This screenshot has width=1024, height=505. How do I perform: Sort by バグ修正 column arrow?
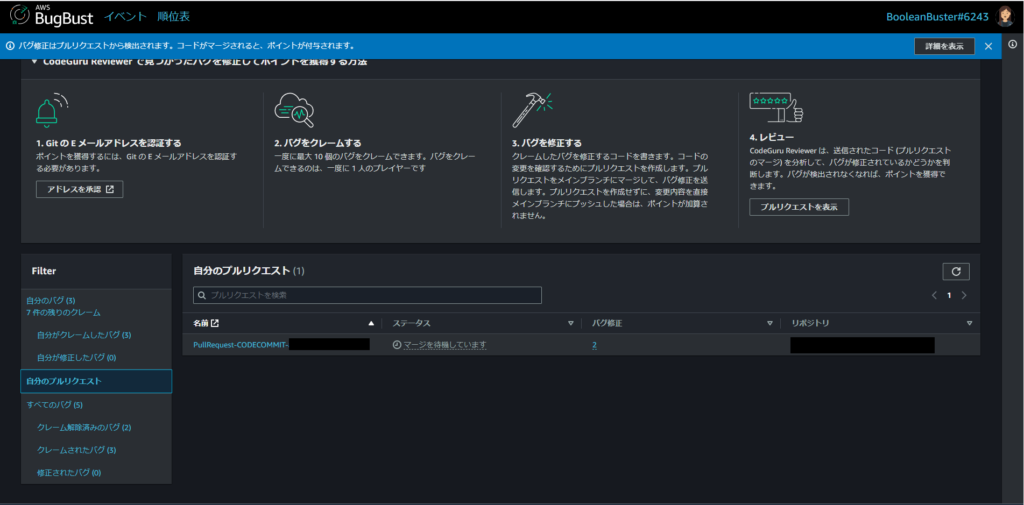[770, 323]
